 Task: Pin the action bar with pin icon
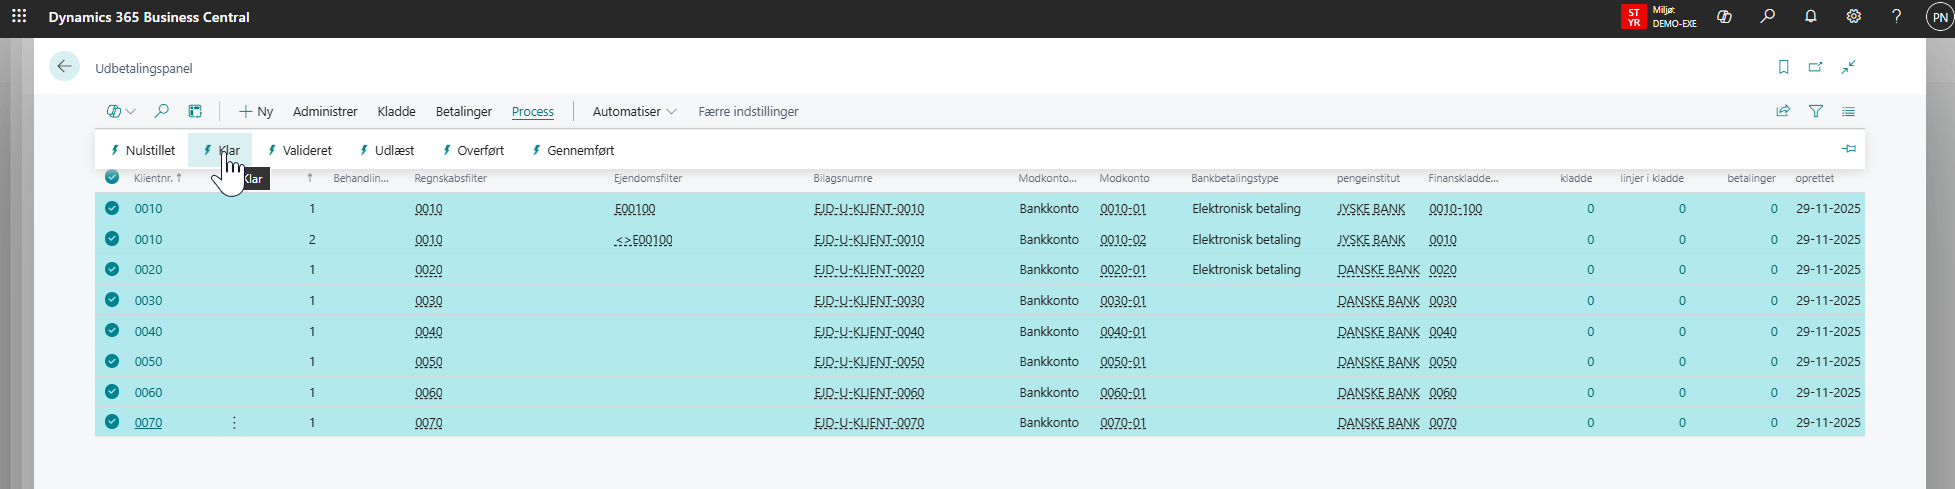[1849, 149]
